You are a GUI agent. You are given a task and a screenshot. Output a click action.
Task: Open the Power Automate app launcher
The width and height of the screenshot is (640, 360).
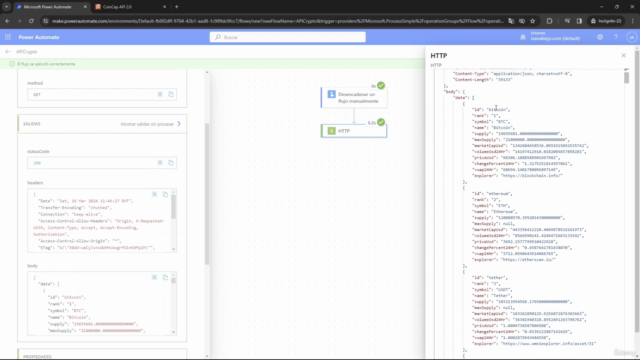tap(8, 37)
